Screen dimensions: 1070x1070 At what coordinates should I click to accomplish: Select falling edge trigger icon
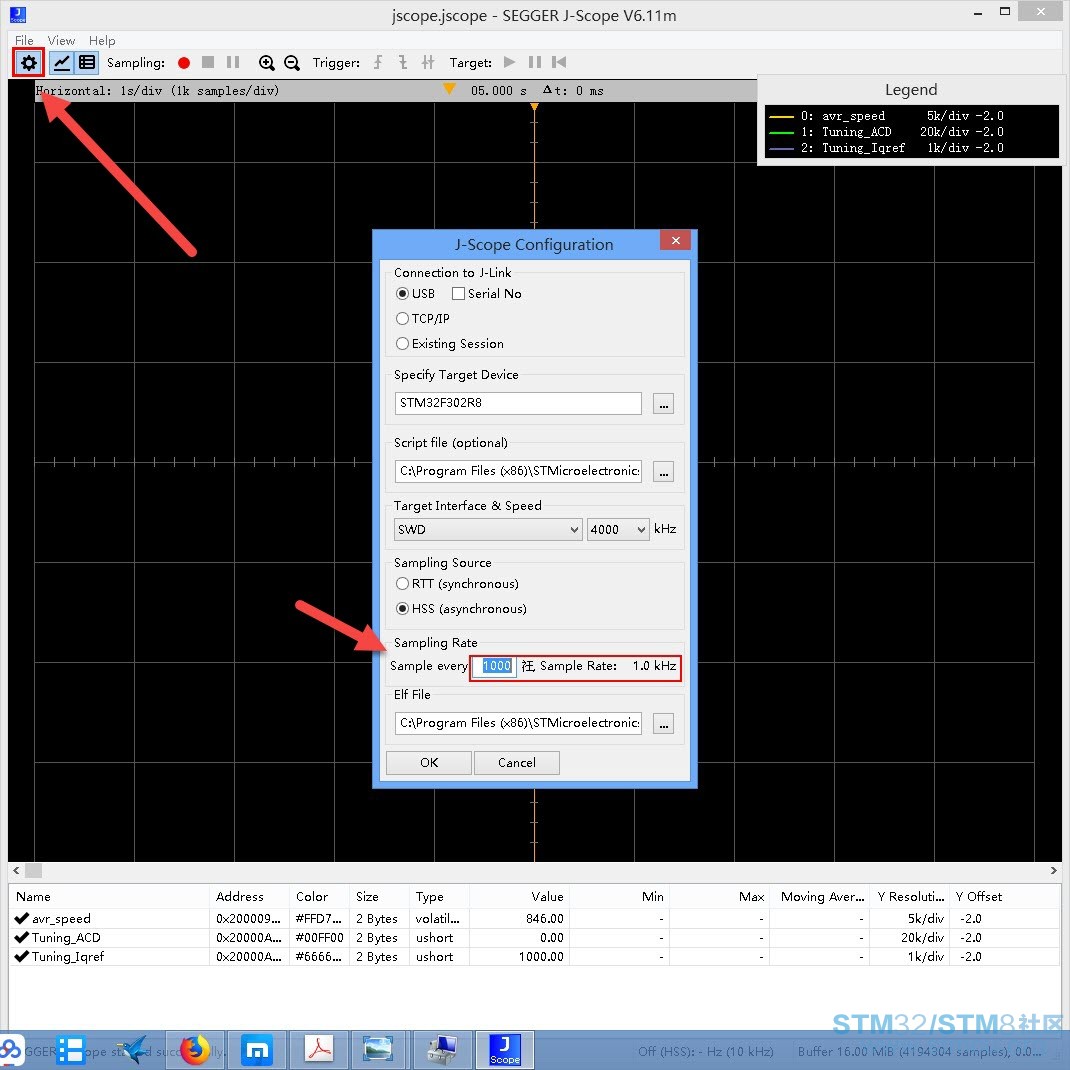[x=403, y=62]
